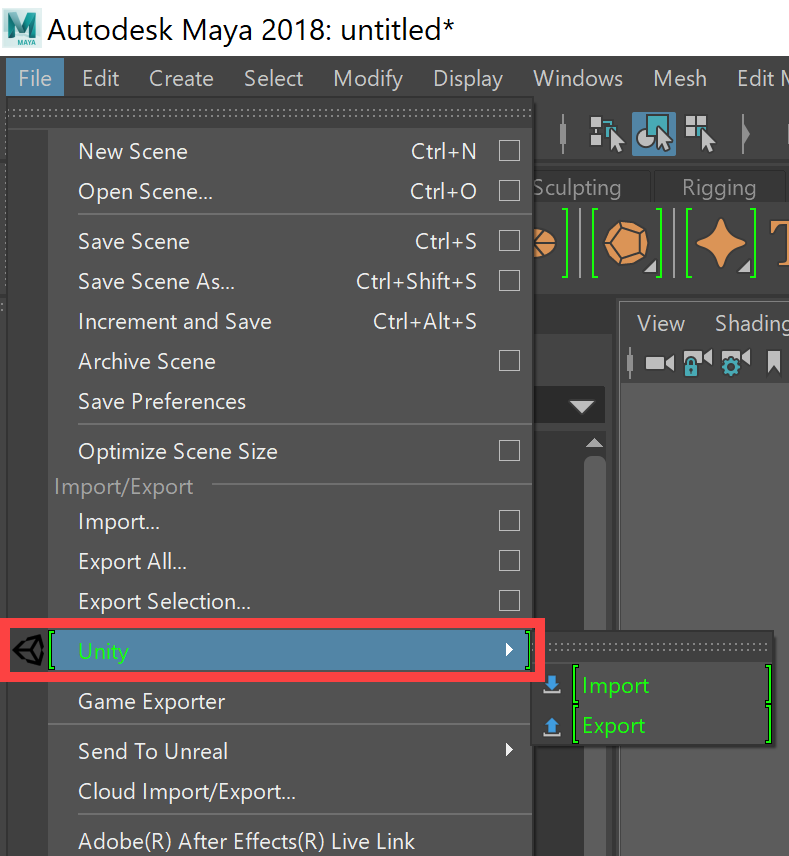Open Import options box

click(x=509, y=521)
